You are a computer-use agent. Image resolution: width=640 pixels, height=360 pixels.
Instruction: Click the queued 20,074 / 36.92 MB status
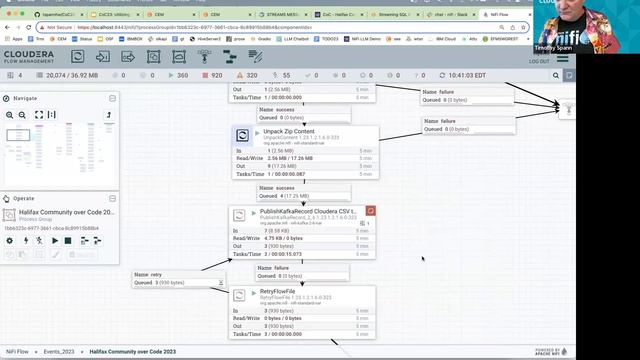point(67,76)
